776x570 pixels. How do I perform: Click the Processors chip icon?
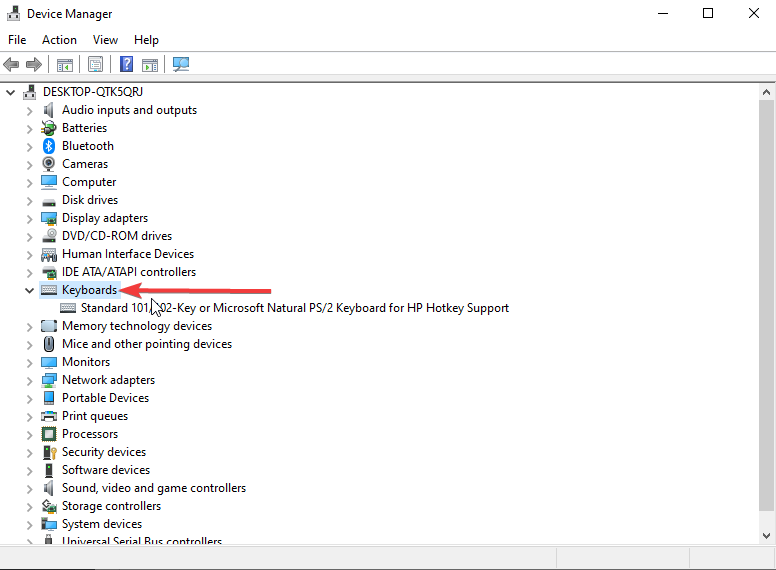click(48, 434)
